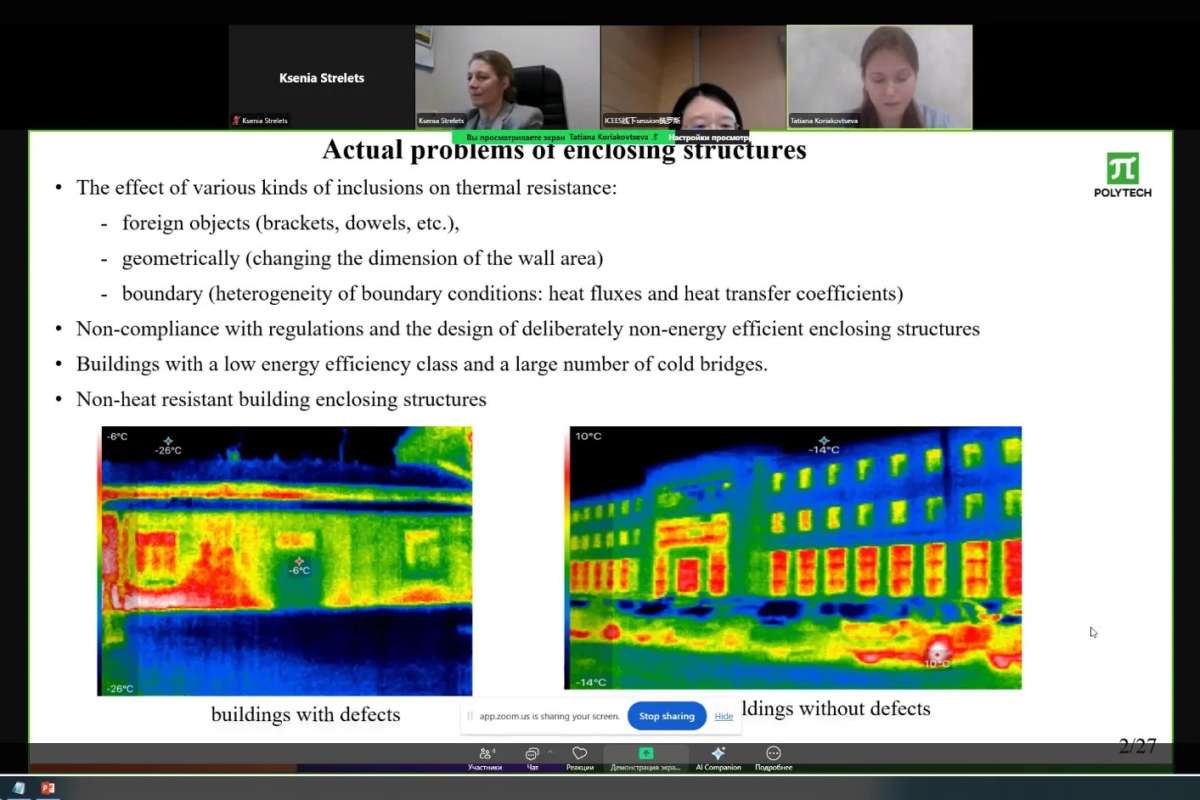Click the green Демонстрация экрана share icon
This screenshot has width=1200, height=800.
click(645, 755)
